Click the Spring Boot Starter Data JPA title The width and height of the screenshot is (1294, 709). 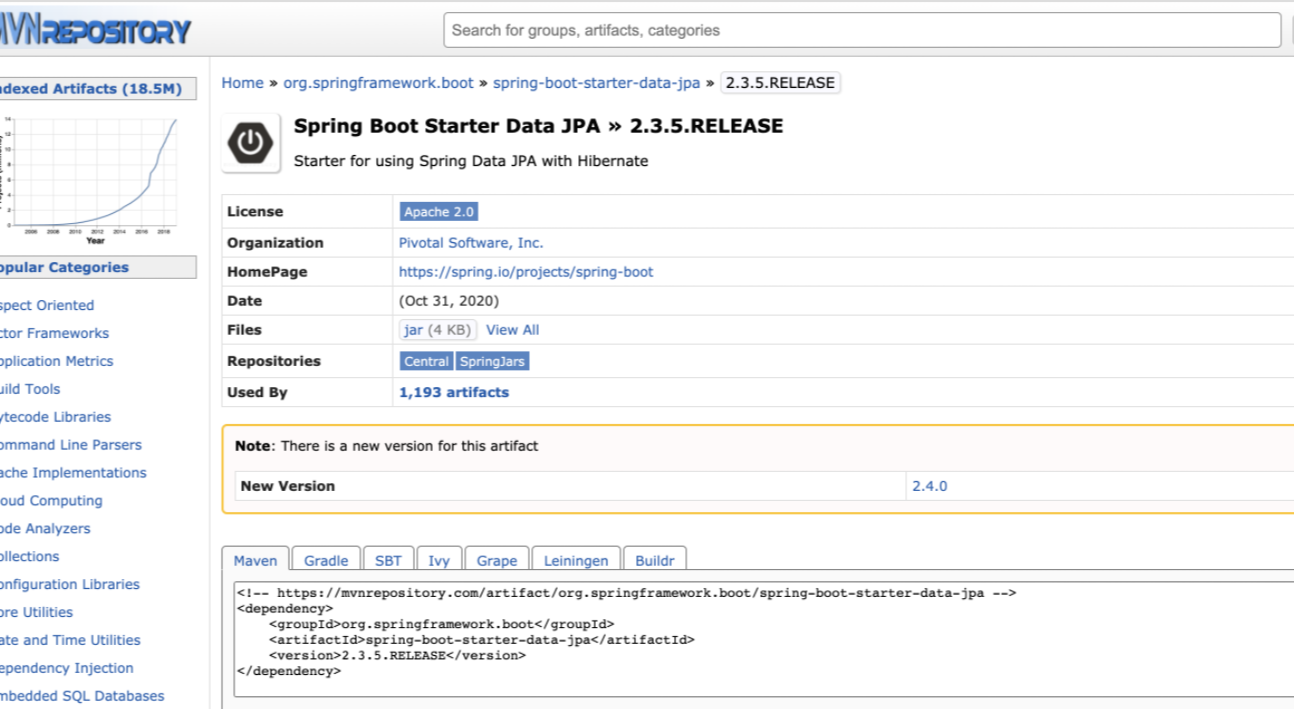538,126
